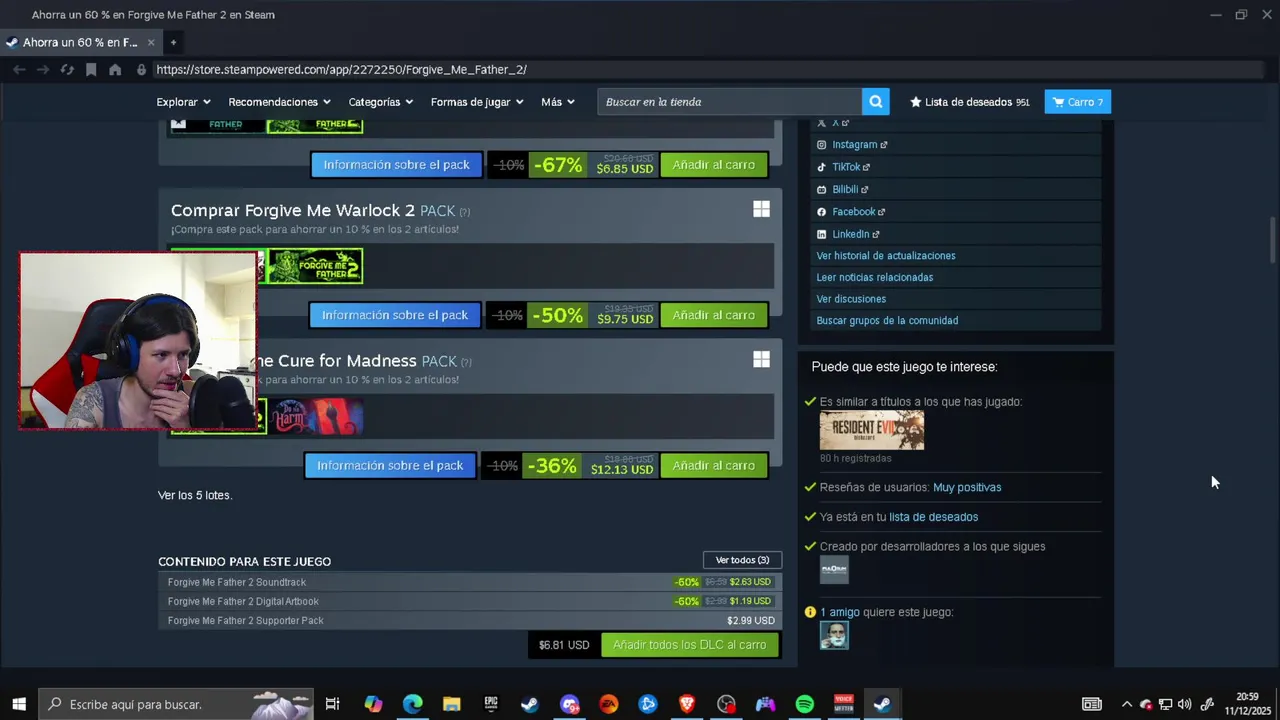
Task: Open the Instagram link
Action: pyautogui.click(x=853, y=145)
